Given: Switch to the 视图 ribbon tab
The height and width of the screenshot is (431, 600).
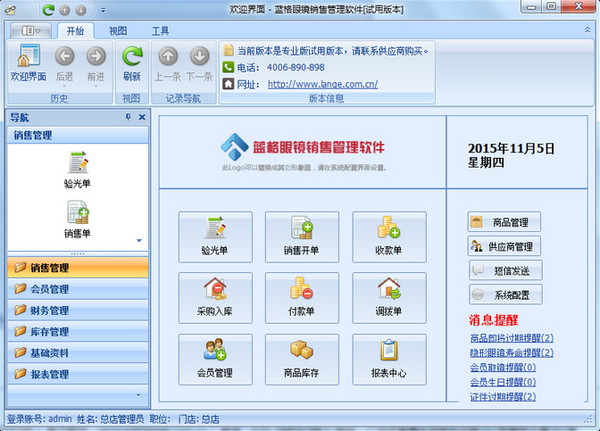Looking at the screenshot, I should 118,31.
